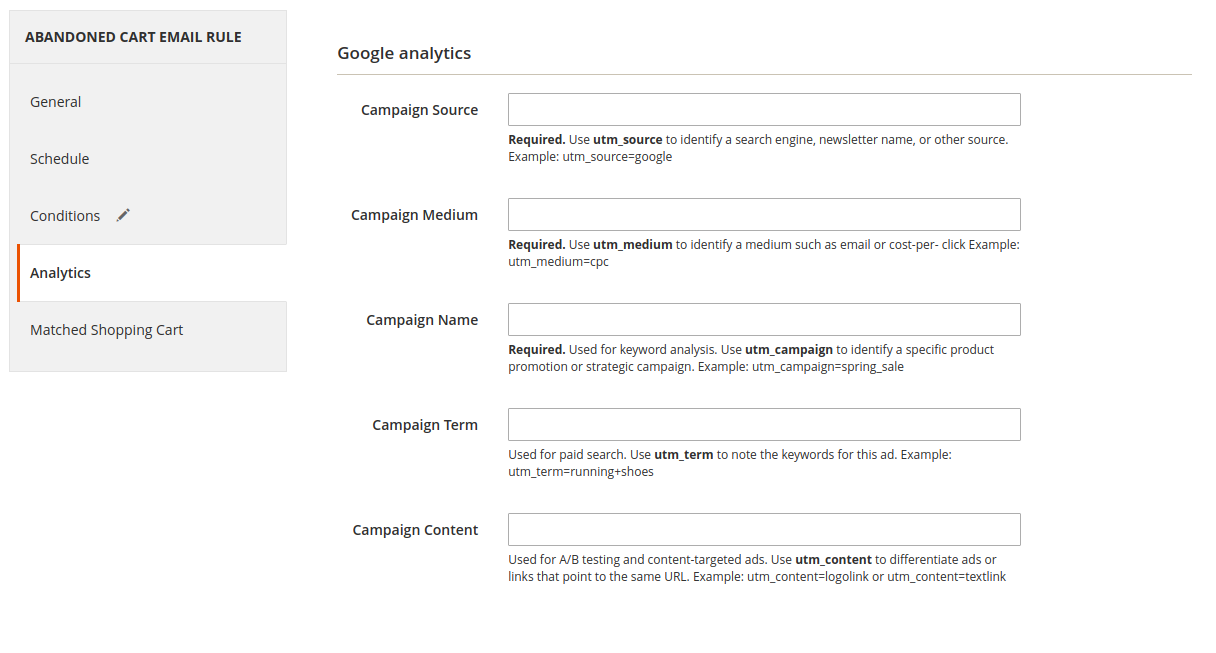Click the utm_source help text

757,148
